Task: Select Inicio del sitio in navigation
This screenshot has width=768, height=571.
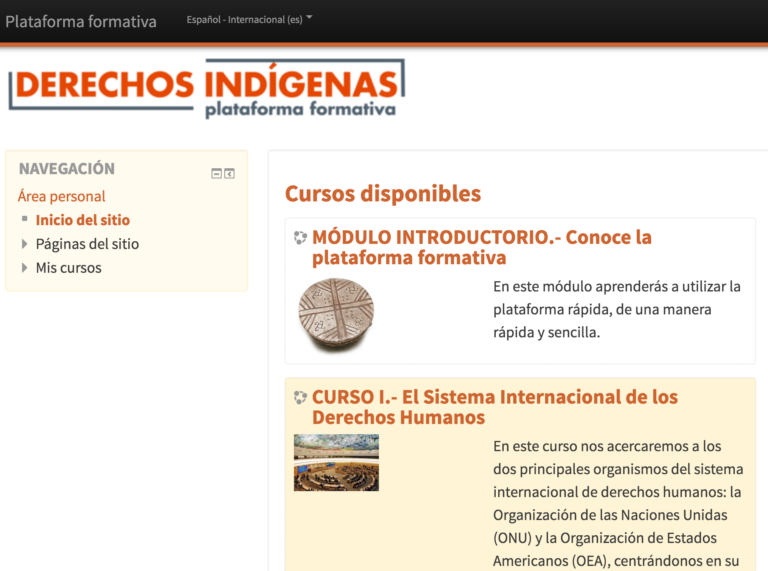Action: click(83, 220)
